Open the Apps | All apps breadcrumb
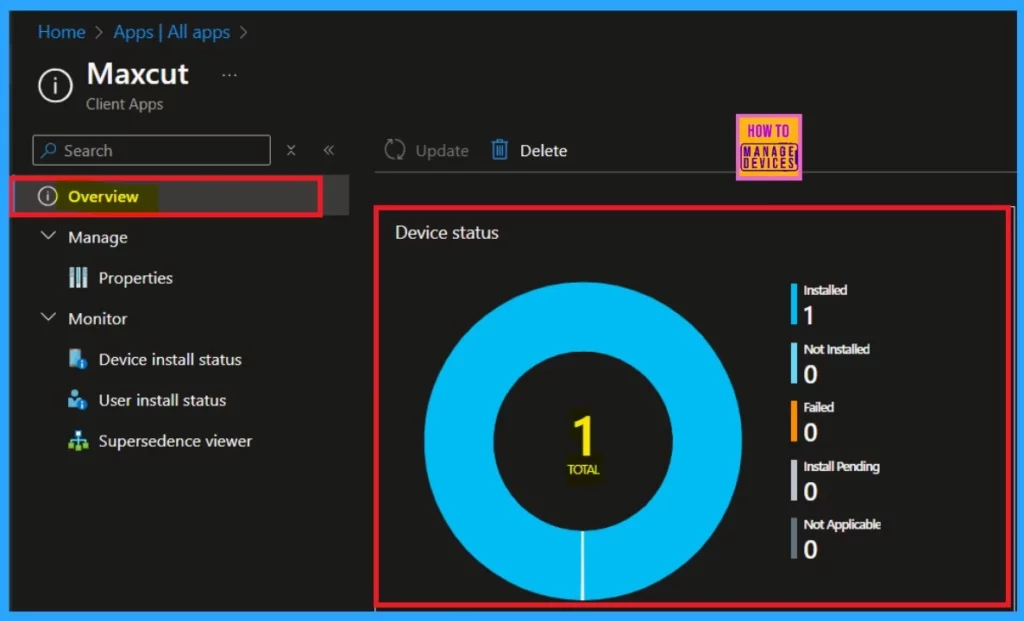The height and width of the screenshot is (621, 1024). click(172, 32)
